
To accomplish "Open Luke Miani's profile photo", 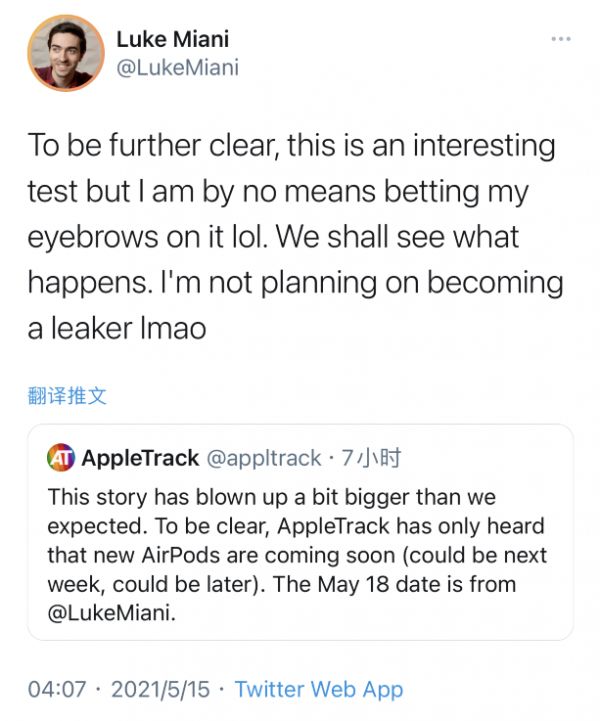I will point(65,53).
